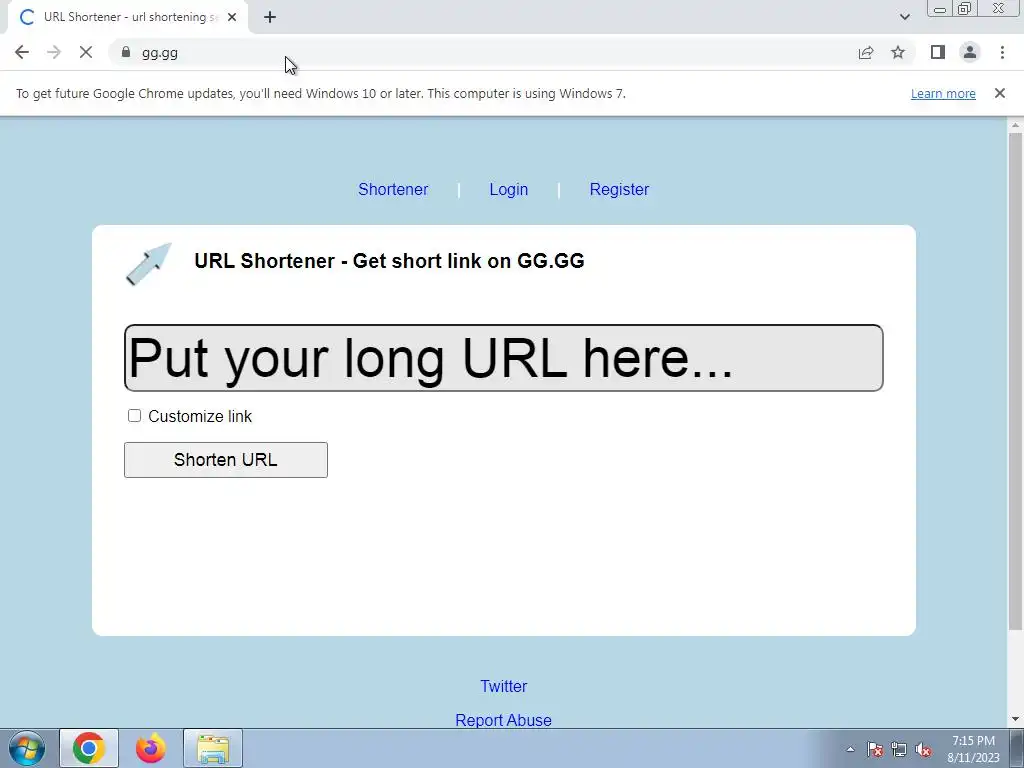Share this page icon
Viewport: 1024px width, 768px height.
coord(866,52)
